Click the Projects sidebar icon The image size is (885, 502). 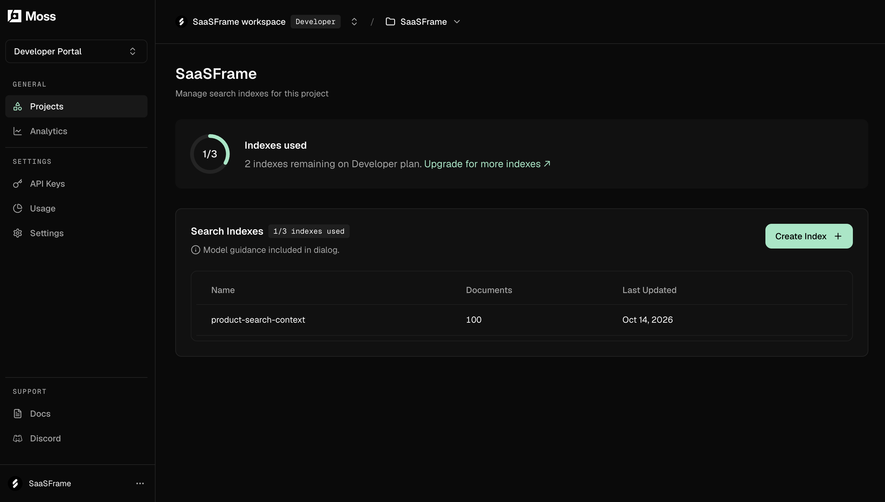(17, 106)
